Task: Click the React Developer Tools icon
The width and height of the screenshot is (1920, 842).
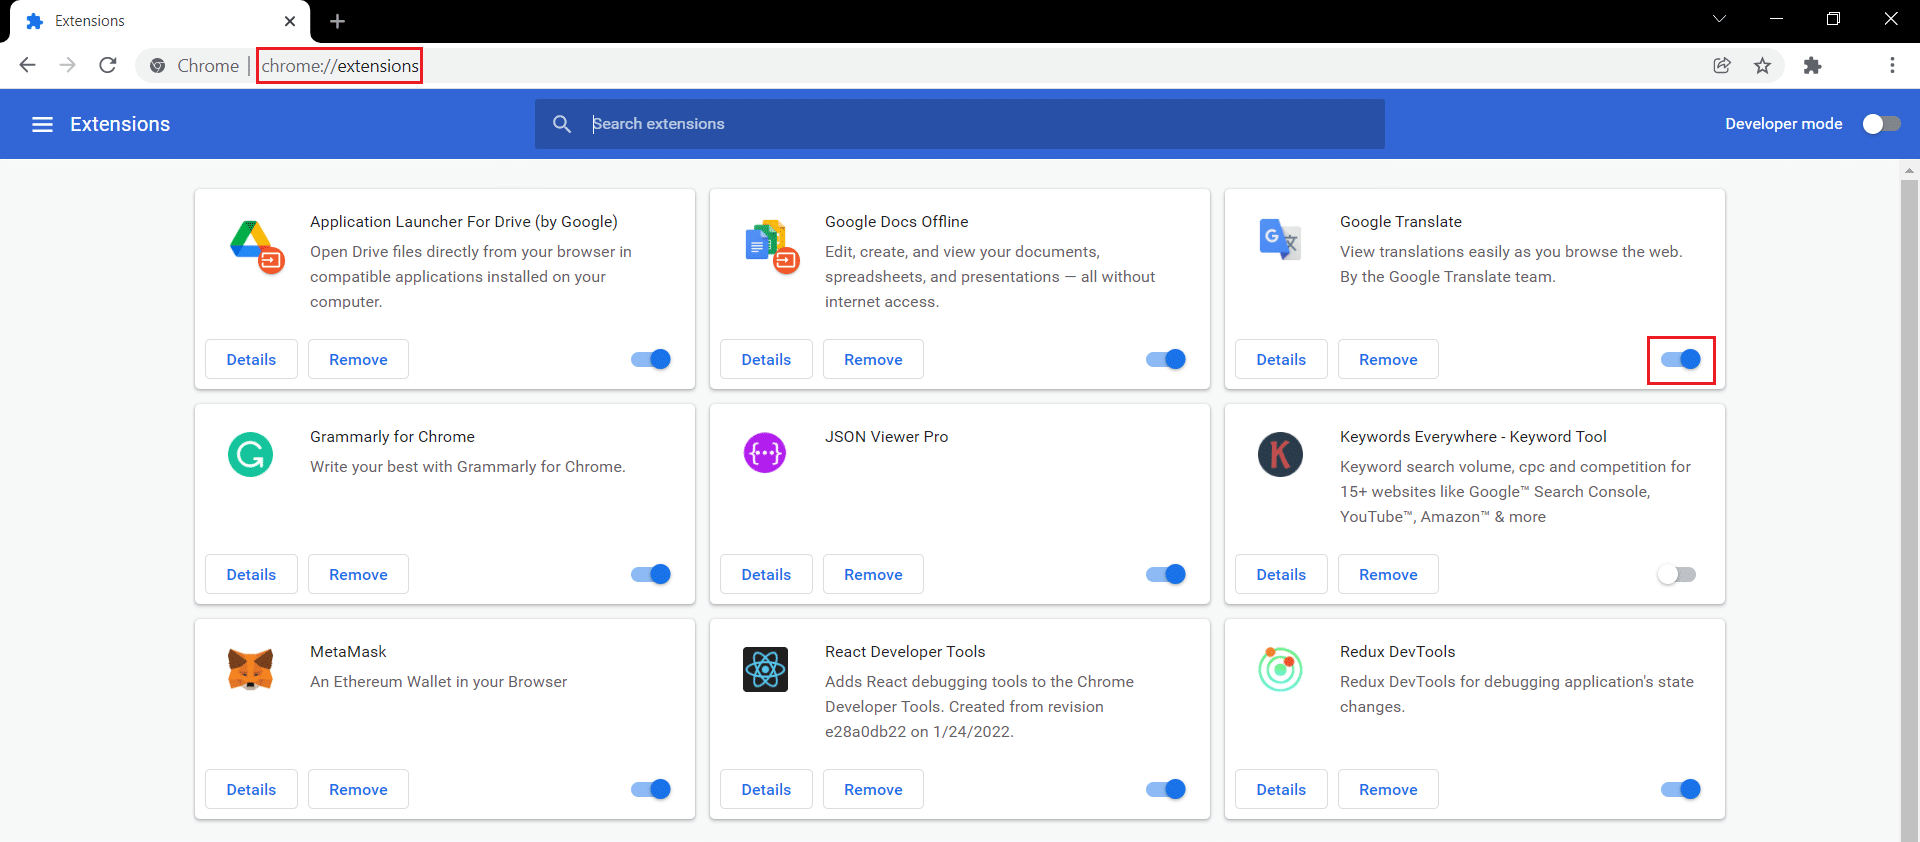Action: pyautogui.click(x=765, y=669)
